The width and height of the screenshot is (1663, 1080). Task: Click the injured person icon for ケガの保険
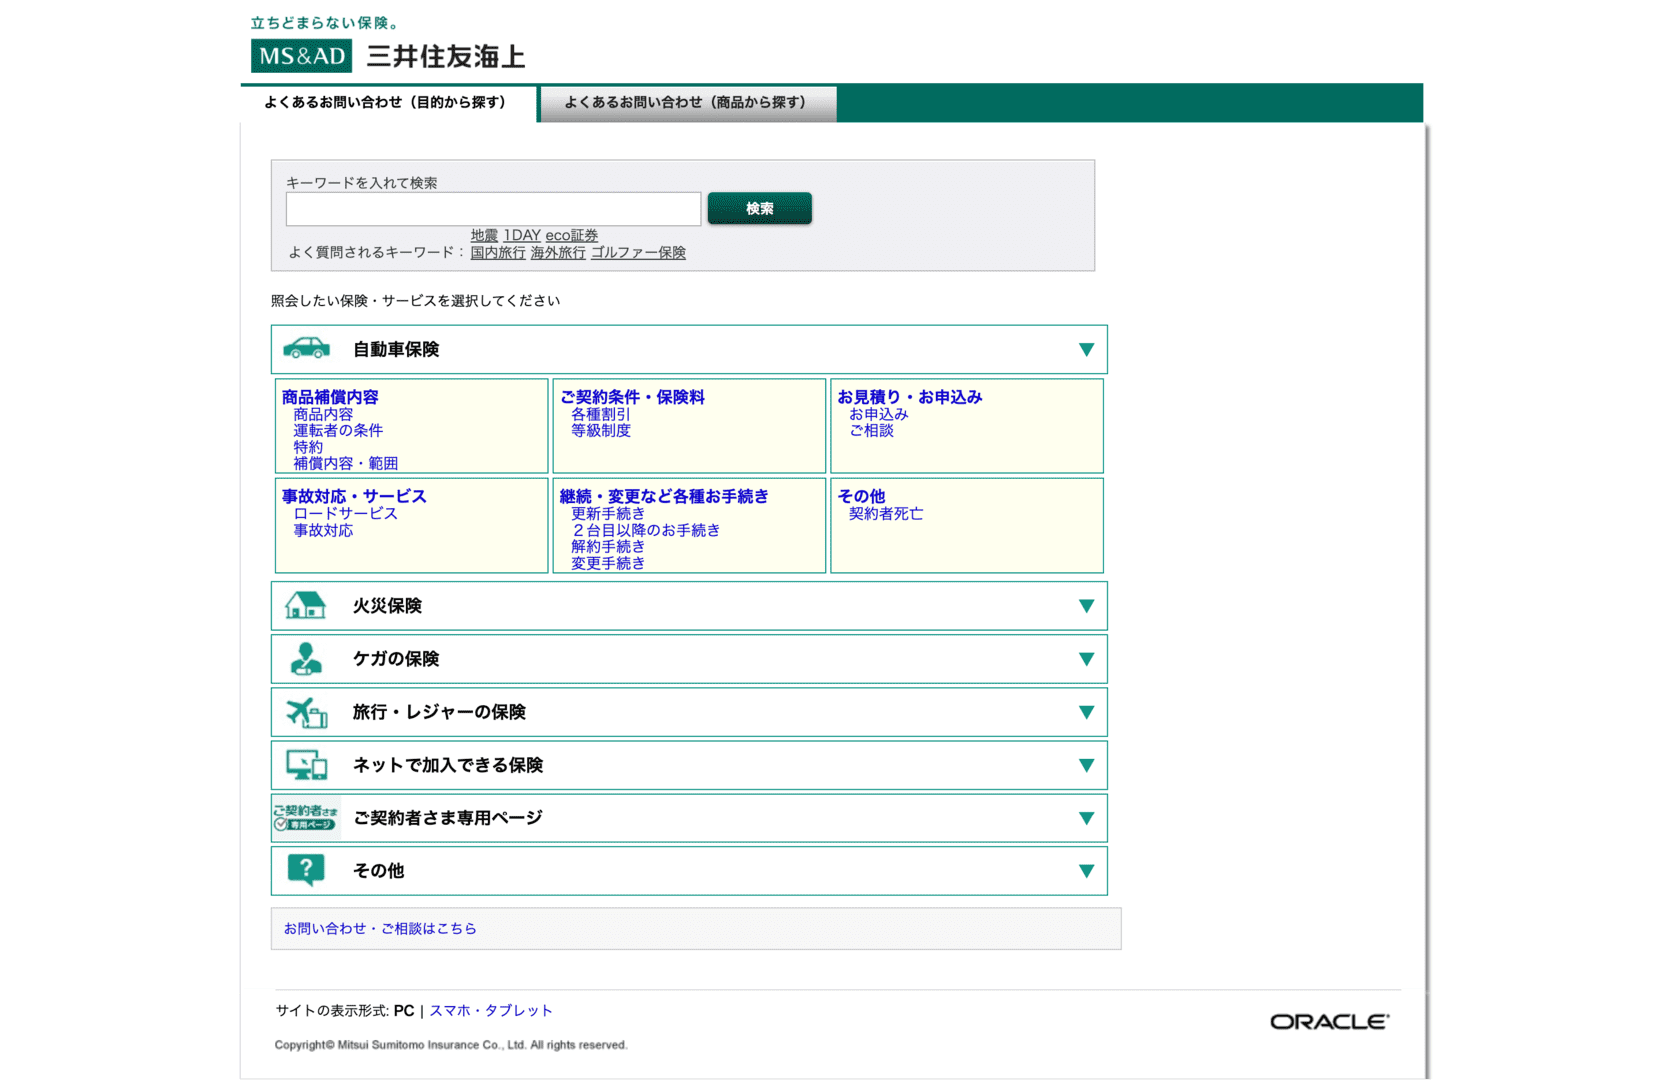coord(306,659)
